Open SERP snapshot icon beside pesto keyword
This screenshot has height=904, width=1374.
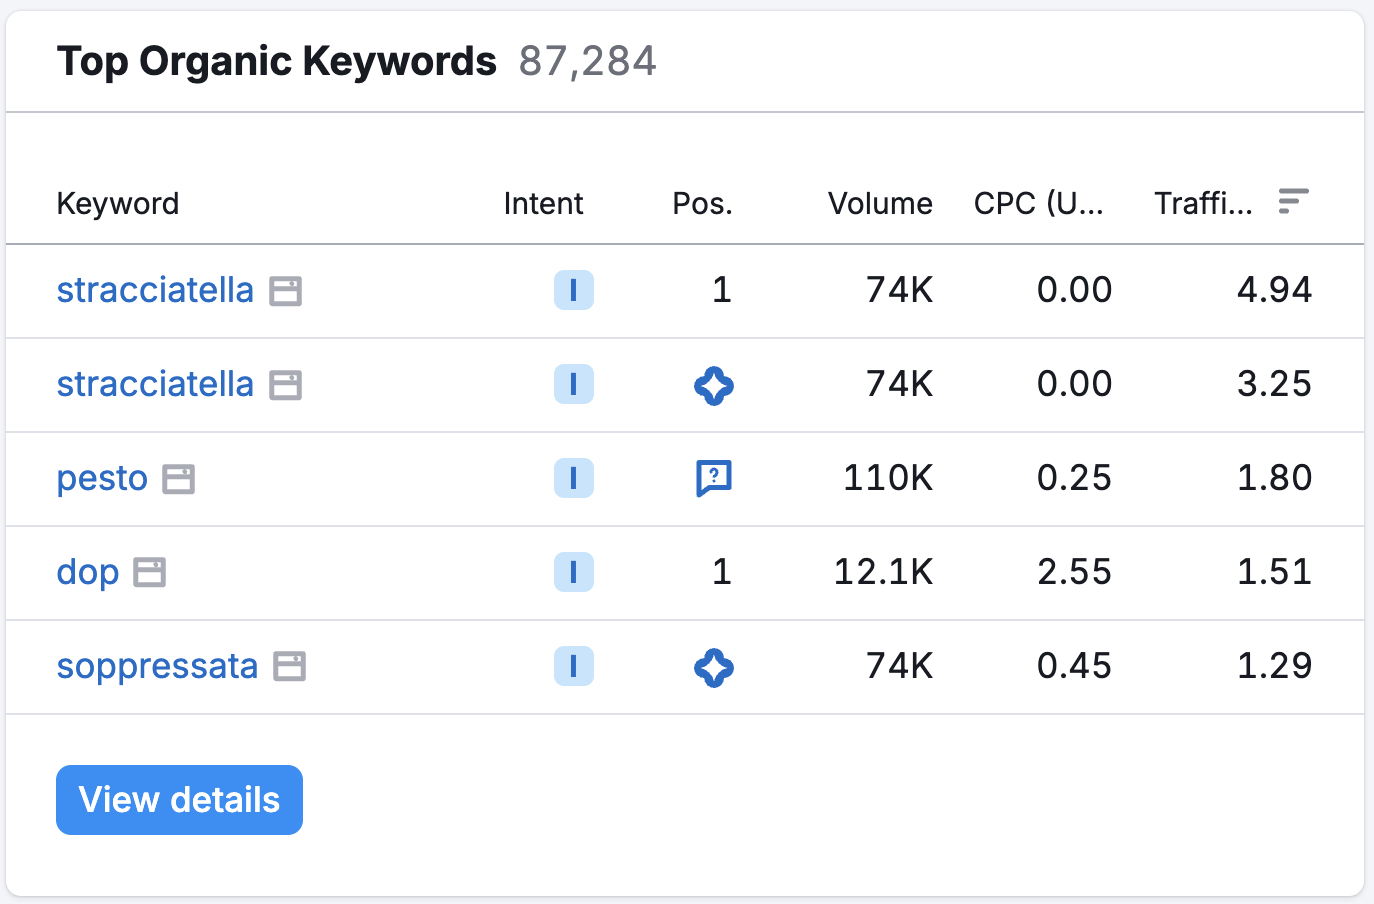(x=179, y=480)
